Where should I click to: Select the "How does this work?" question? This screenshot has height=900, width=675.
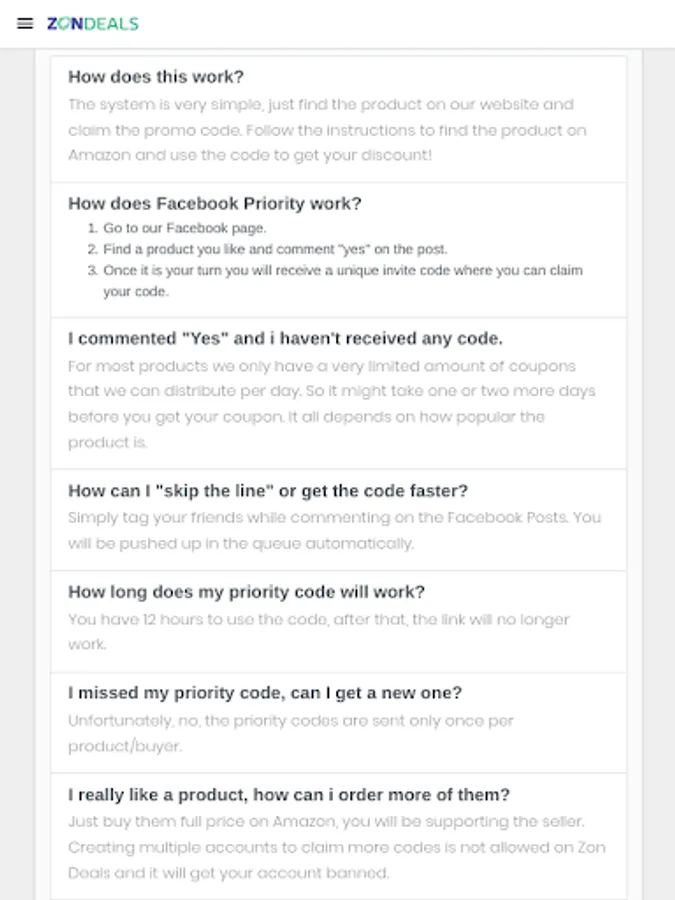coord(156,77)
